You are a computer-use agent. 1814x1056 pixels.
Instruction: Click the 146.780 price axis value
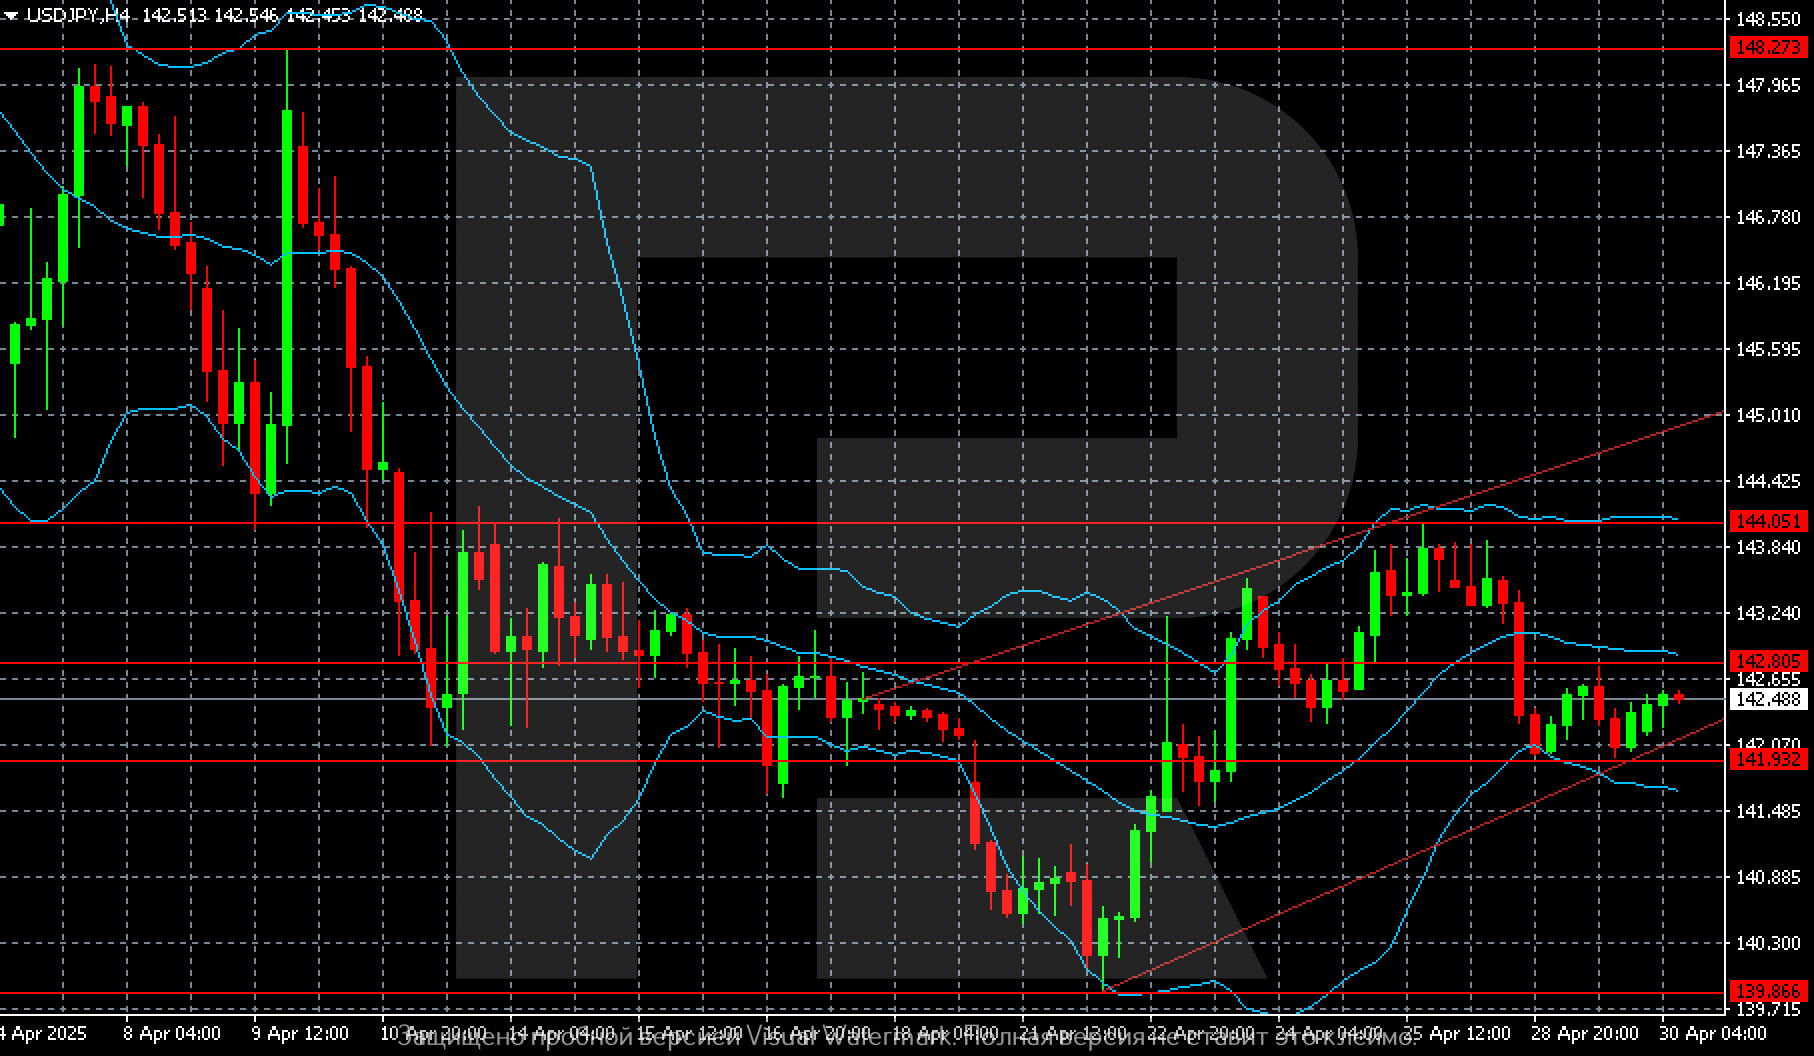1768,217
